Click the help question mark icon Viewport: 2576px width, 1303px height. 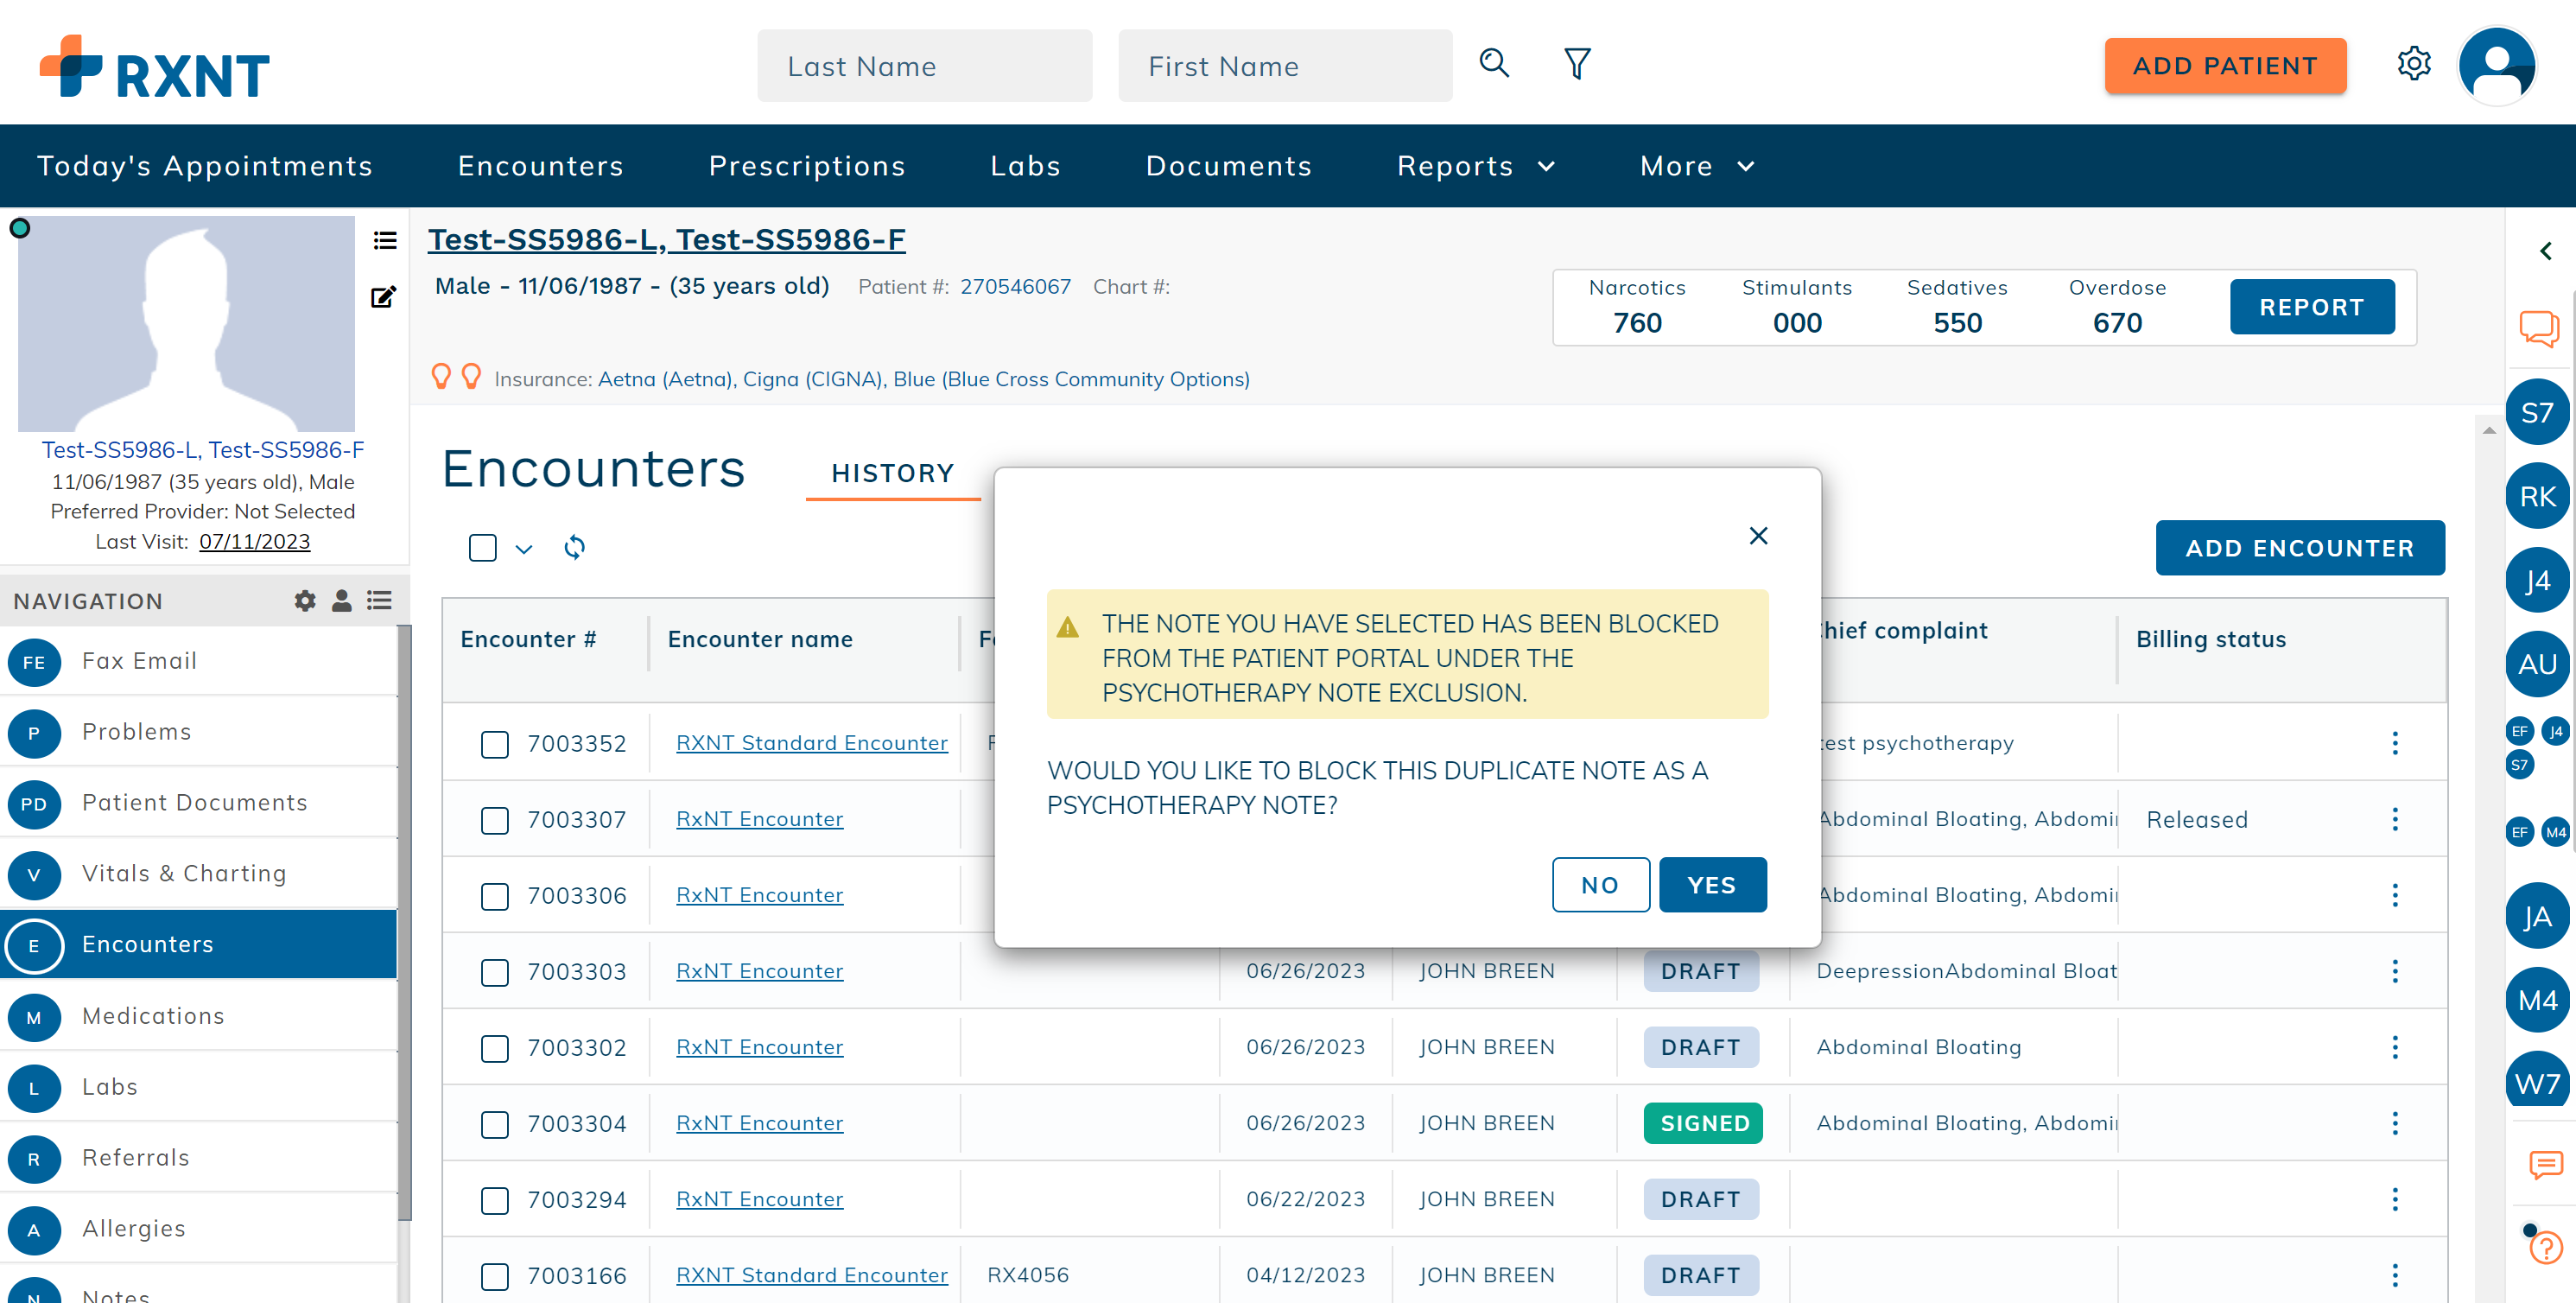click(2545, 1247)
